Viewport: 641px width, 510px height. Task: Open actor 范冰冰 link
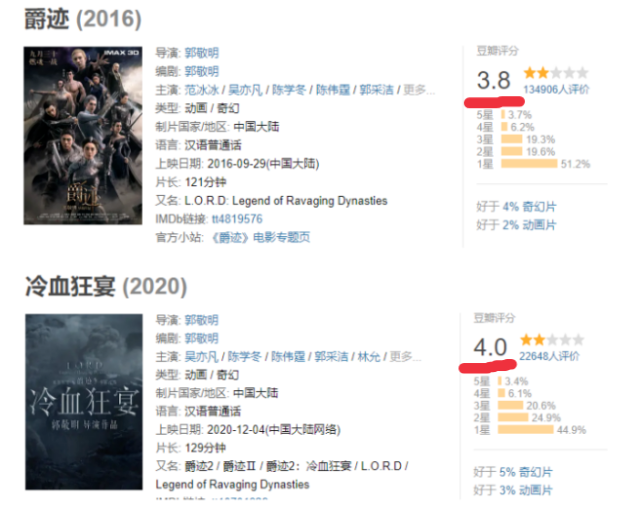pos(202,90)
